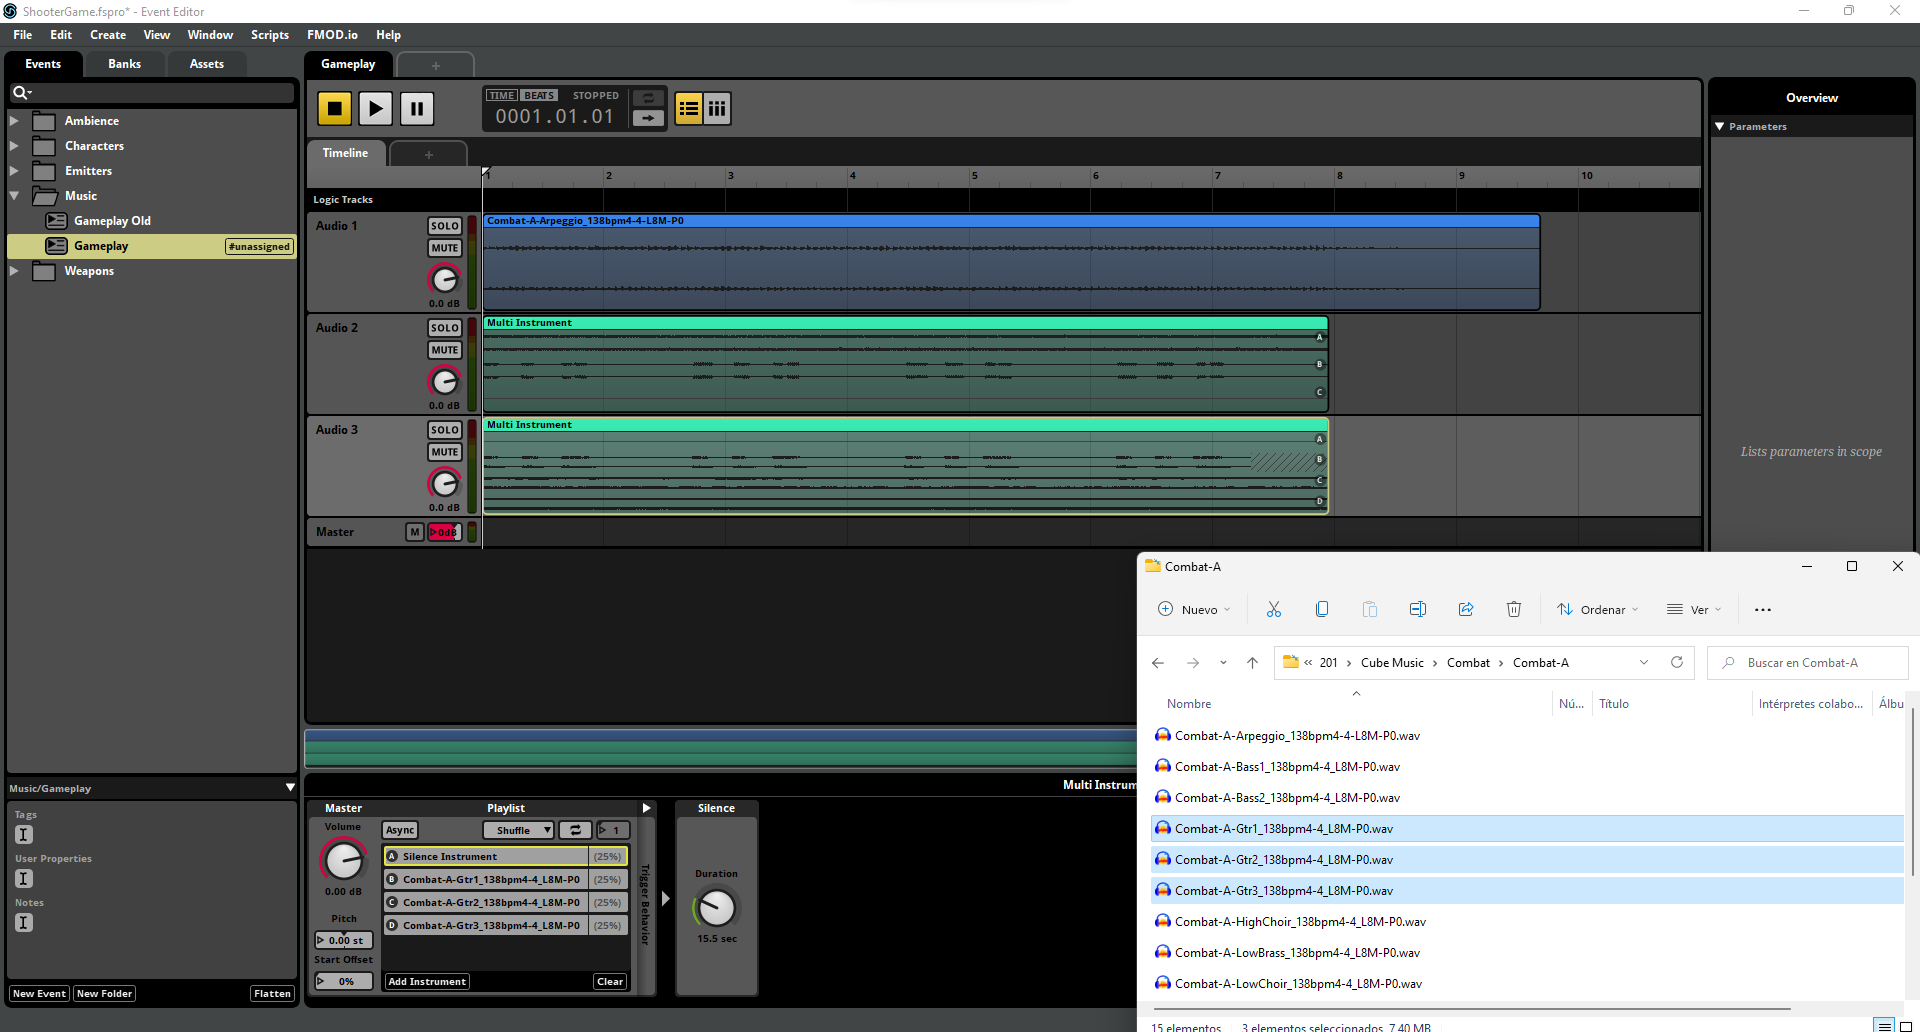Click the Master Volume knob in the instrument deck
The height and width of the screenshot is (1032, 1920).
[343, 860]
